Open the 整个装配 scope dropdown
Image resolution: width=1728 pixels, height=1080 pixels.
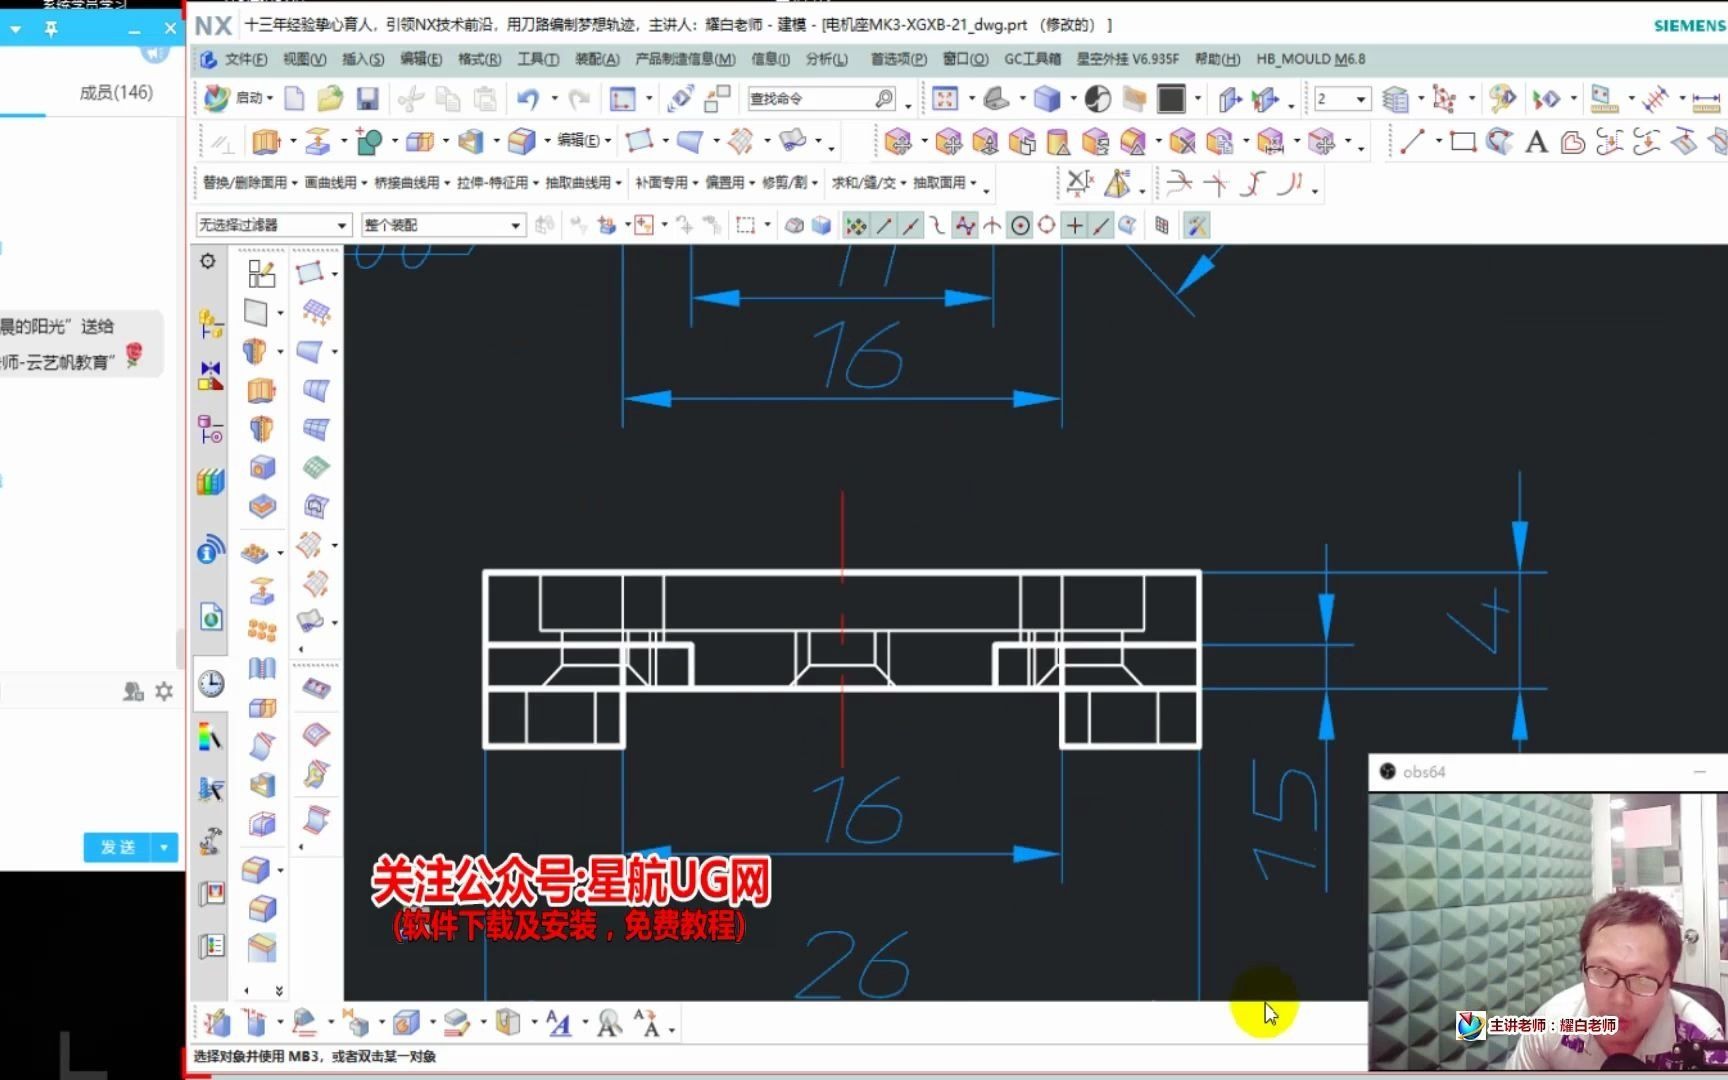point(442,224)
